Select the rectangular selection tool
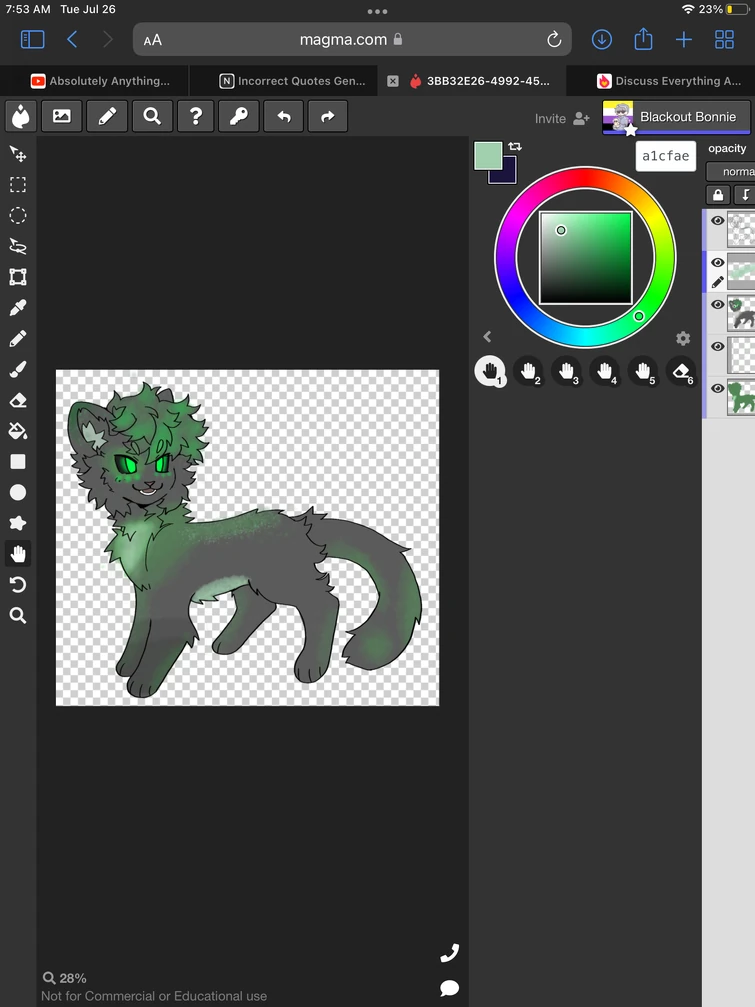Screen dimensions: 755x1007 (18, 185)
